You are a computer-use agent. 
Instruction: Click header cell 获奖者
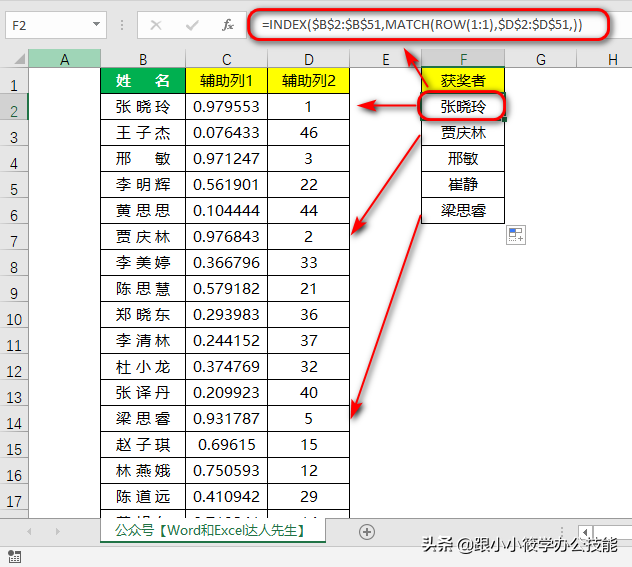pyautogui.click(x=463, y=81)
